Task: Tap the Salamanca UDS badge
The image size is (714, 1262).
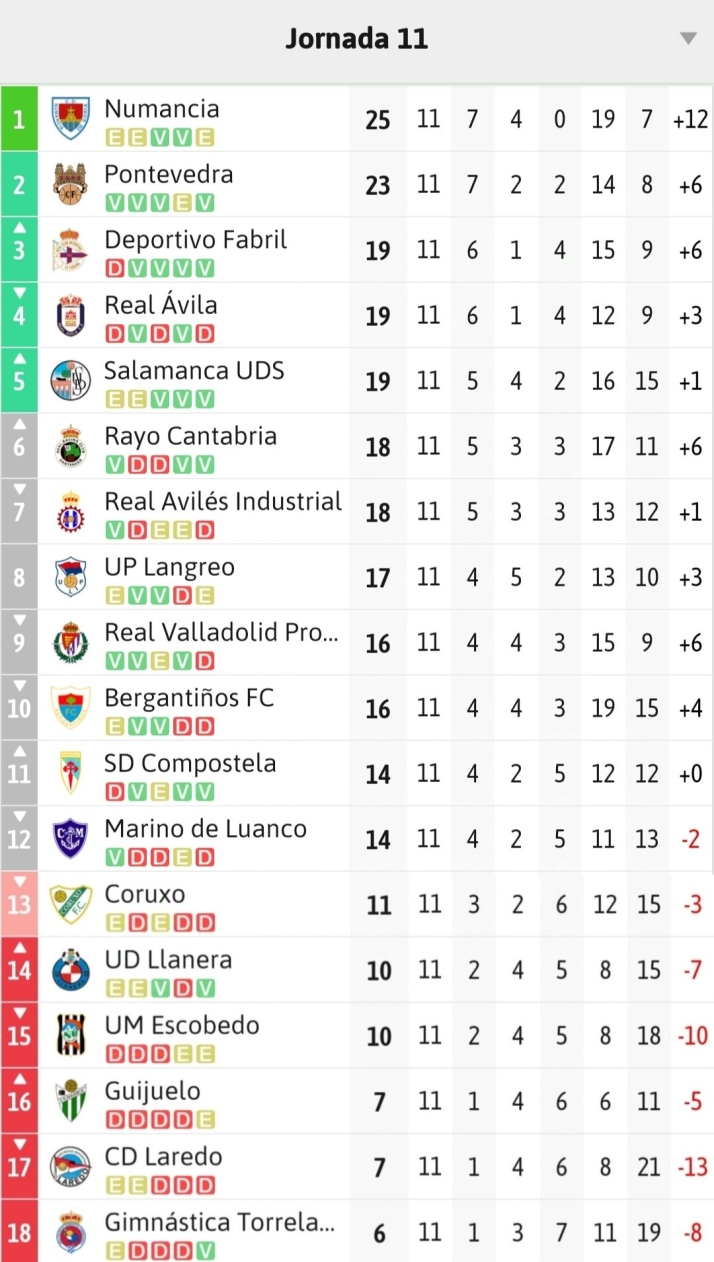Action: pos(70,382)
